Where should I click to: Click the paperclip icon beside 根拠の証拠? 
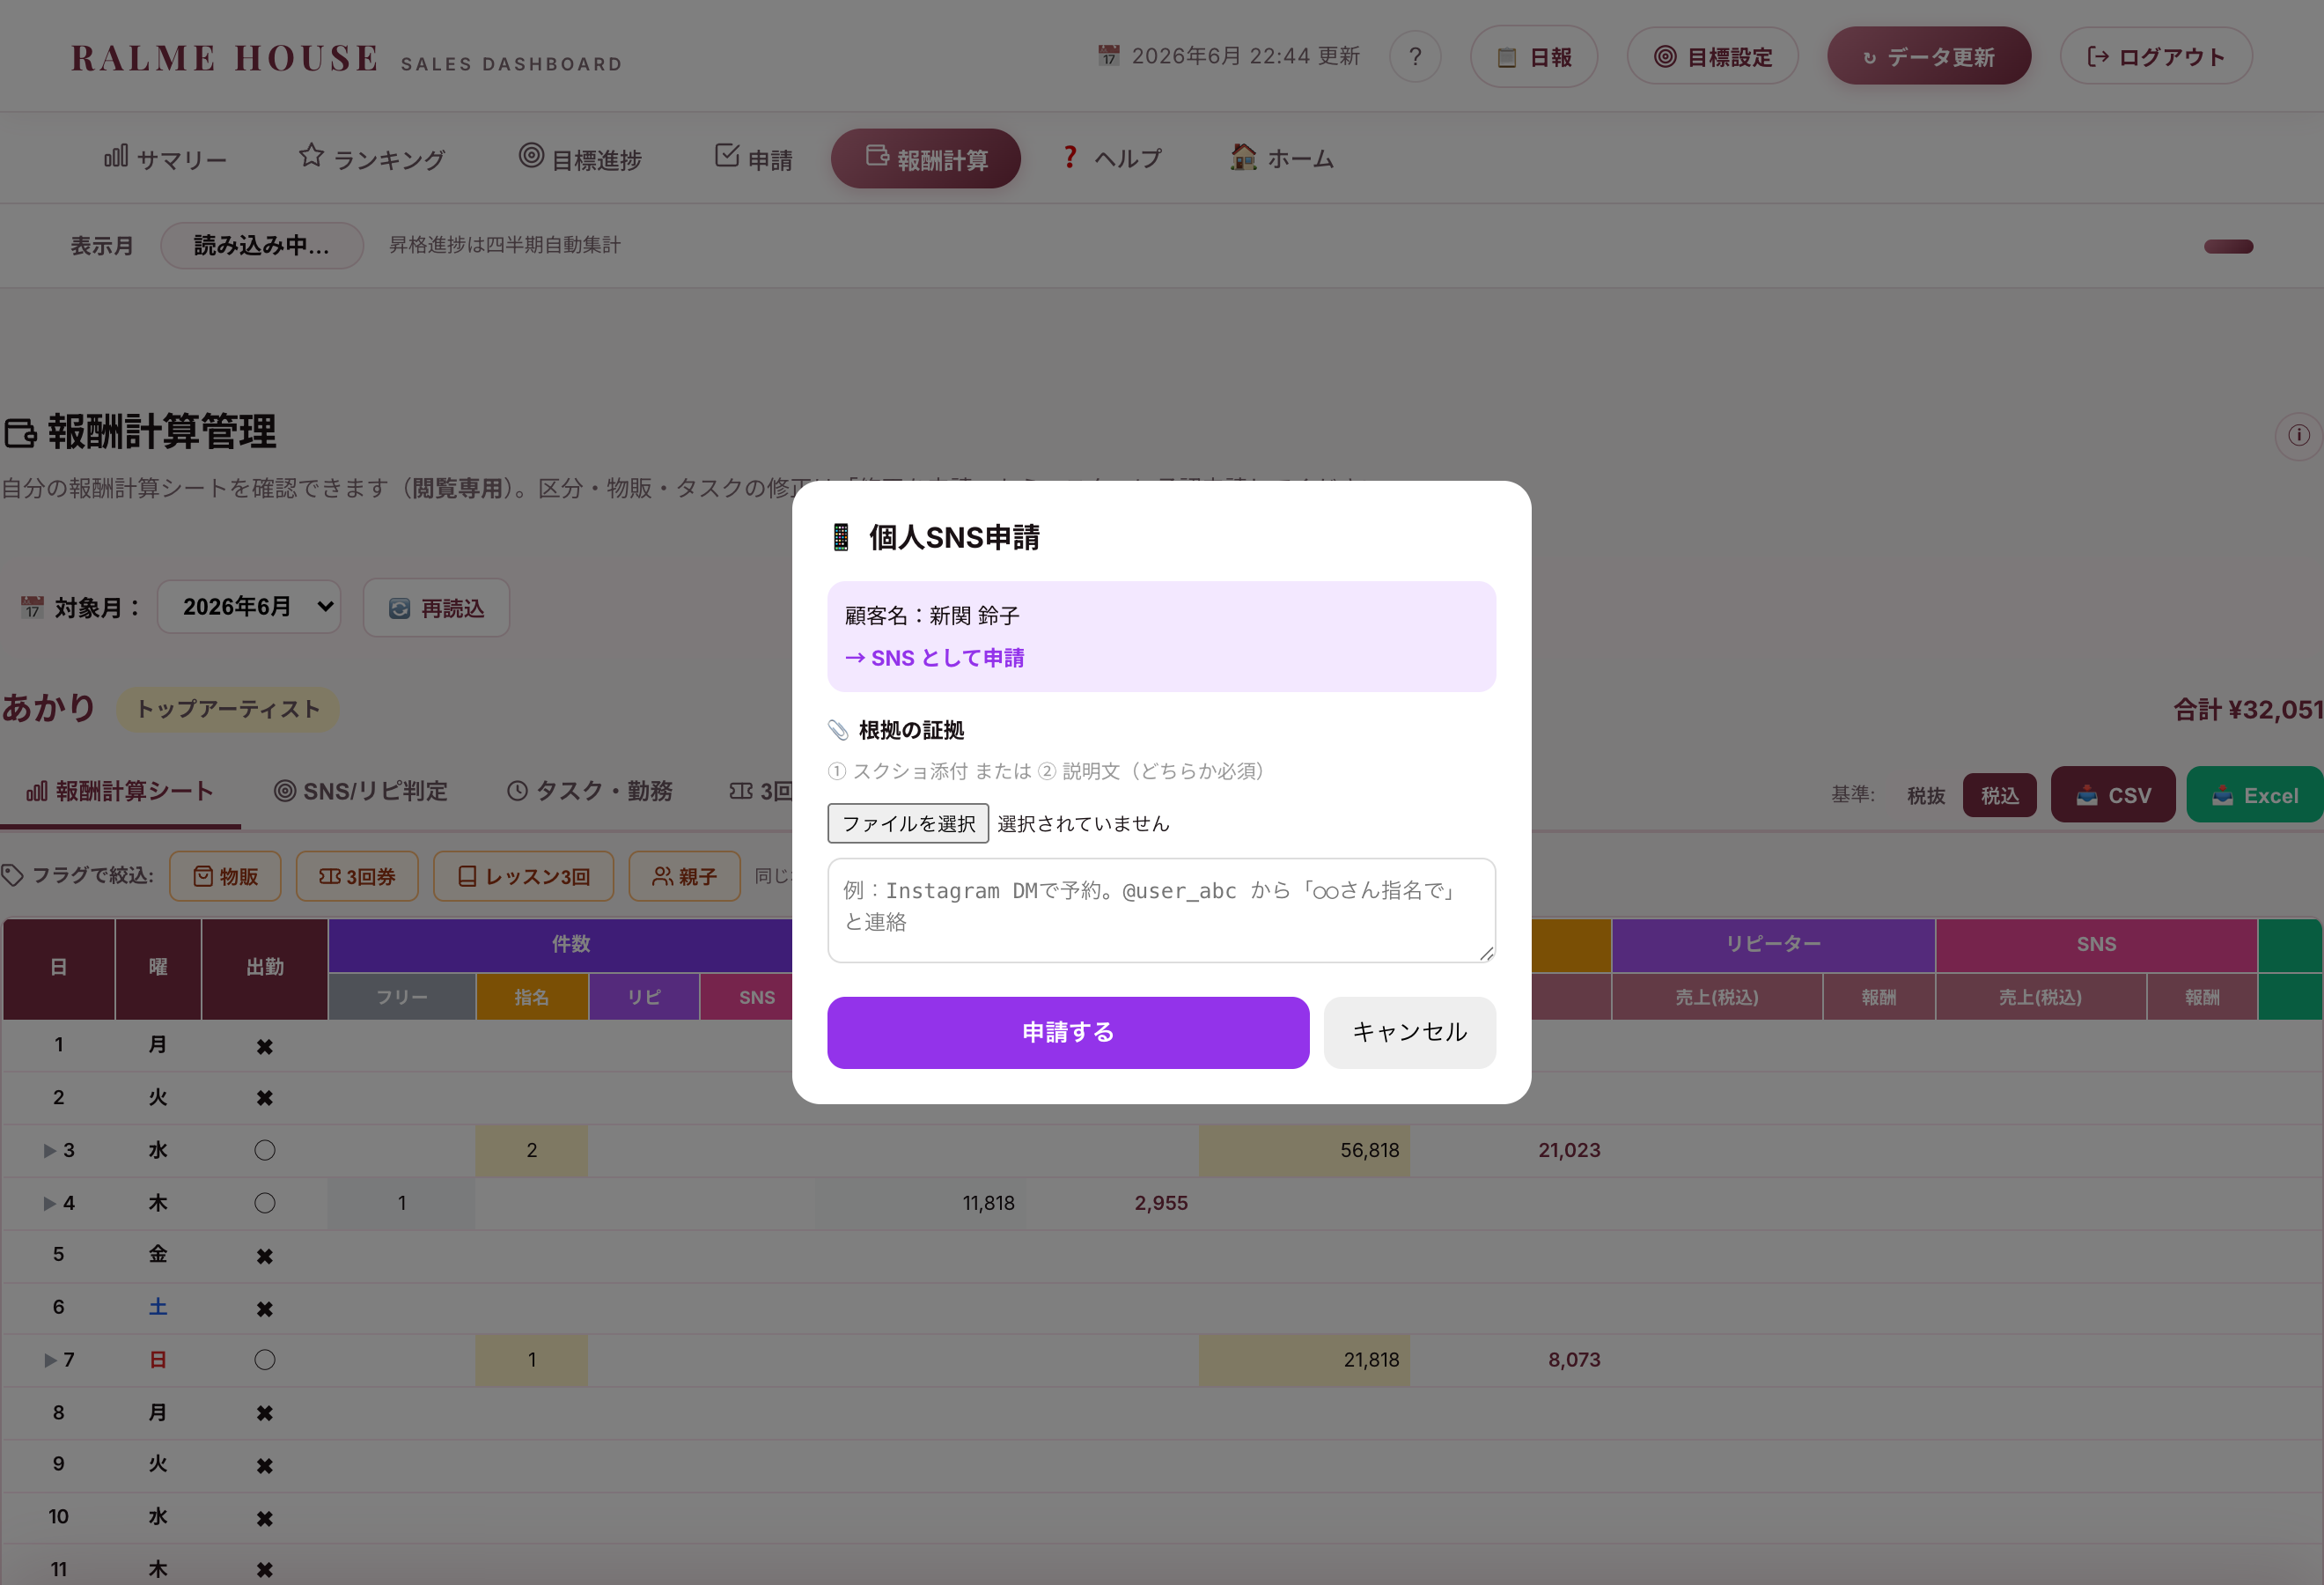coord(838,730)
